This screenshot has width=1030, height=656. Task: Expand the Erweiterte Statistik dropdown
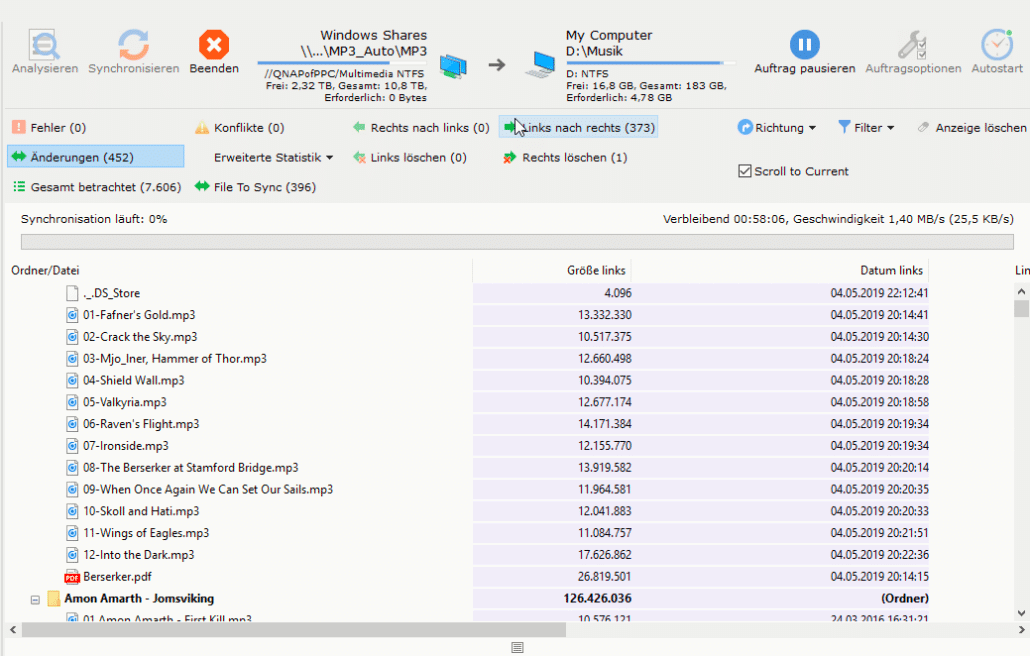[273, 157]
